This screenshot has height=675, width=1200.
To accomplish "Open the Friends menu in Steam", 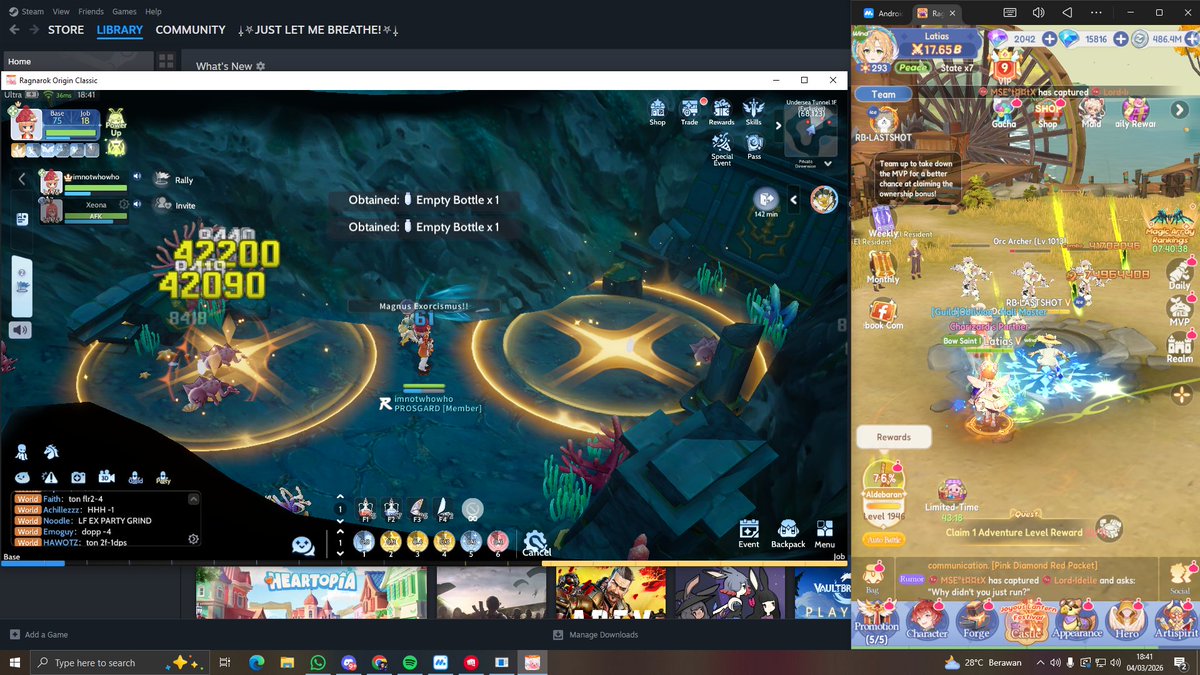I will (x=91, y=11).
